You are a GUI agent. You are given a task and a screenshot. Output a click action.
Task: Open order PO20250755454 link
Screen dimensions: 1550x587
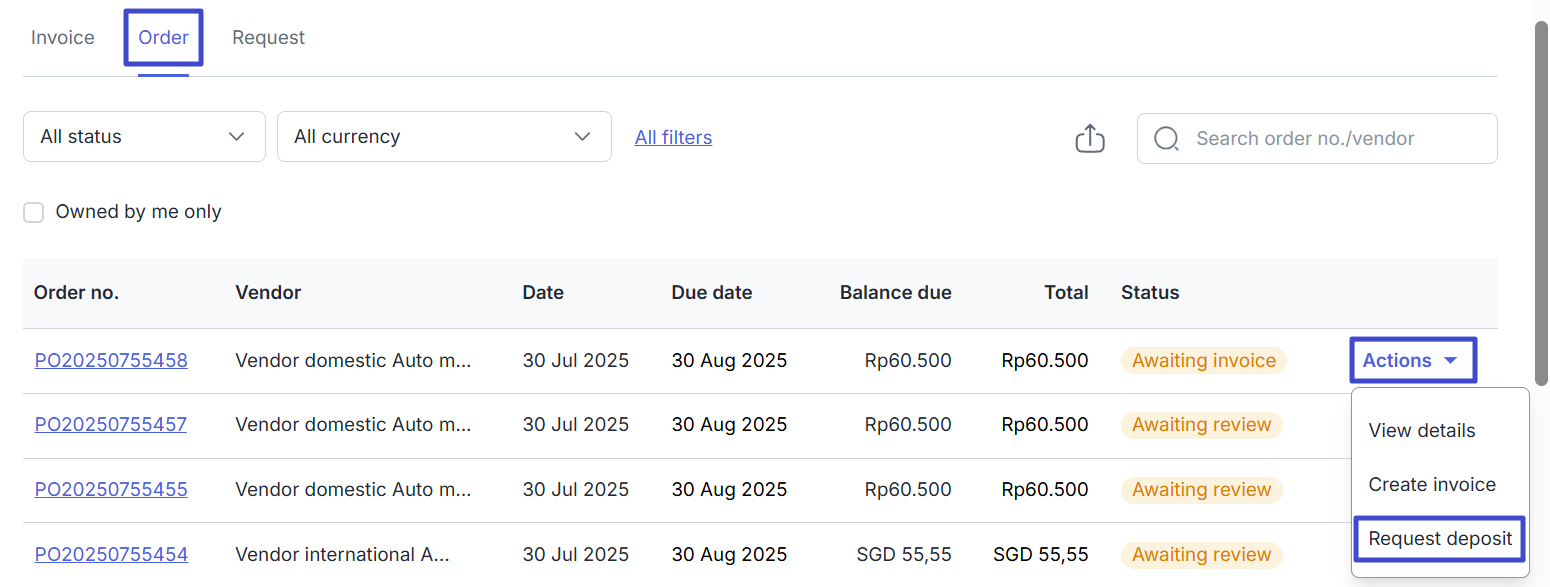111,555
